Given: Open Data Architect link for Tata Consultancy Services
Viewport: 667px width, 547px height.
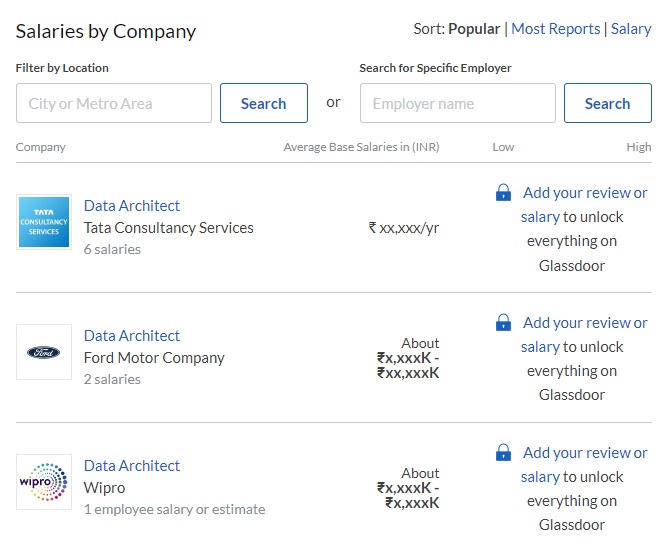Looking at the screenshot, I should tap(132, 206).
